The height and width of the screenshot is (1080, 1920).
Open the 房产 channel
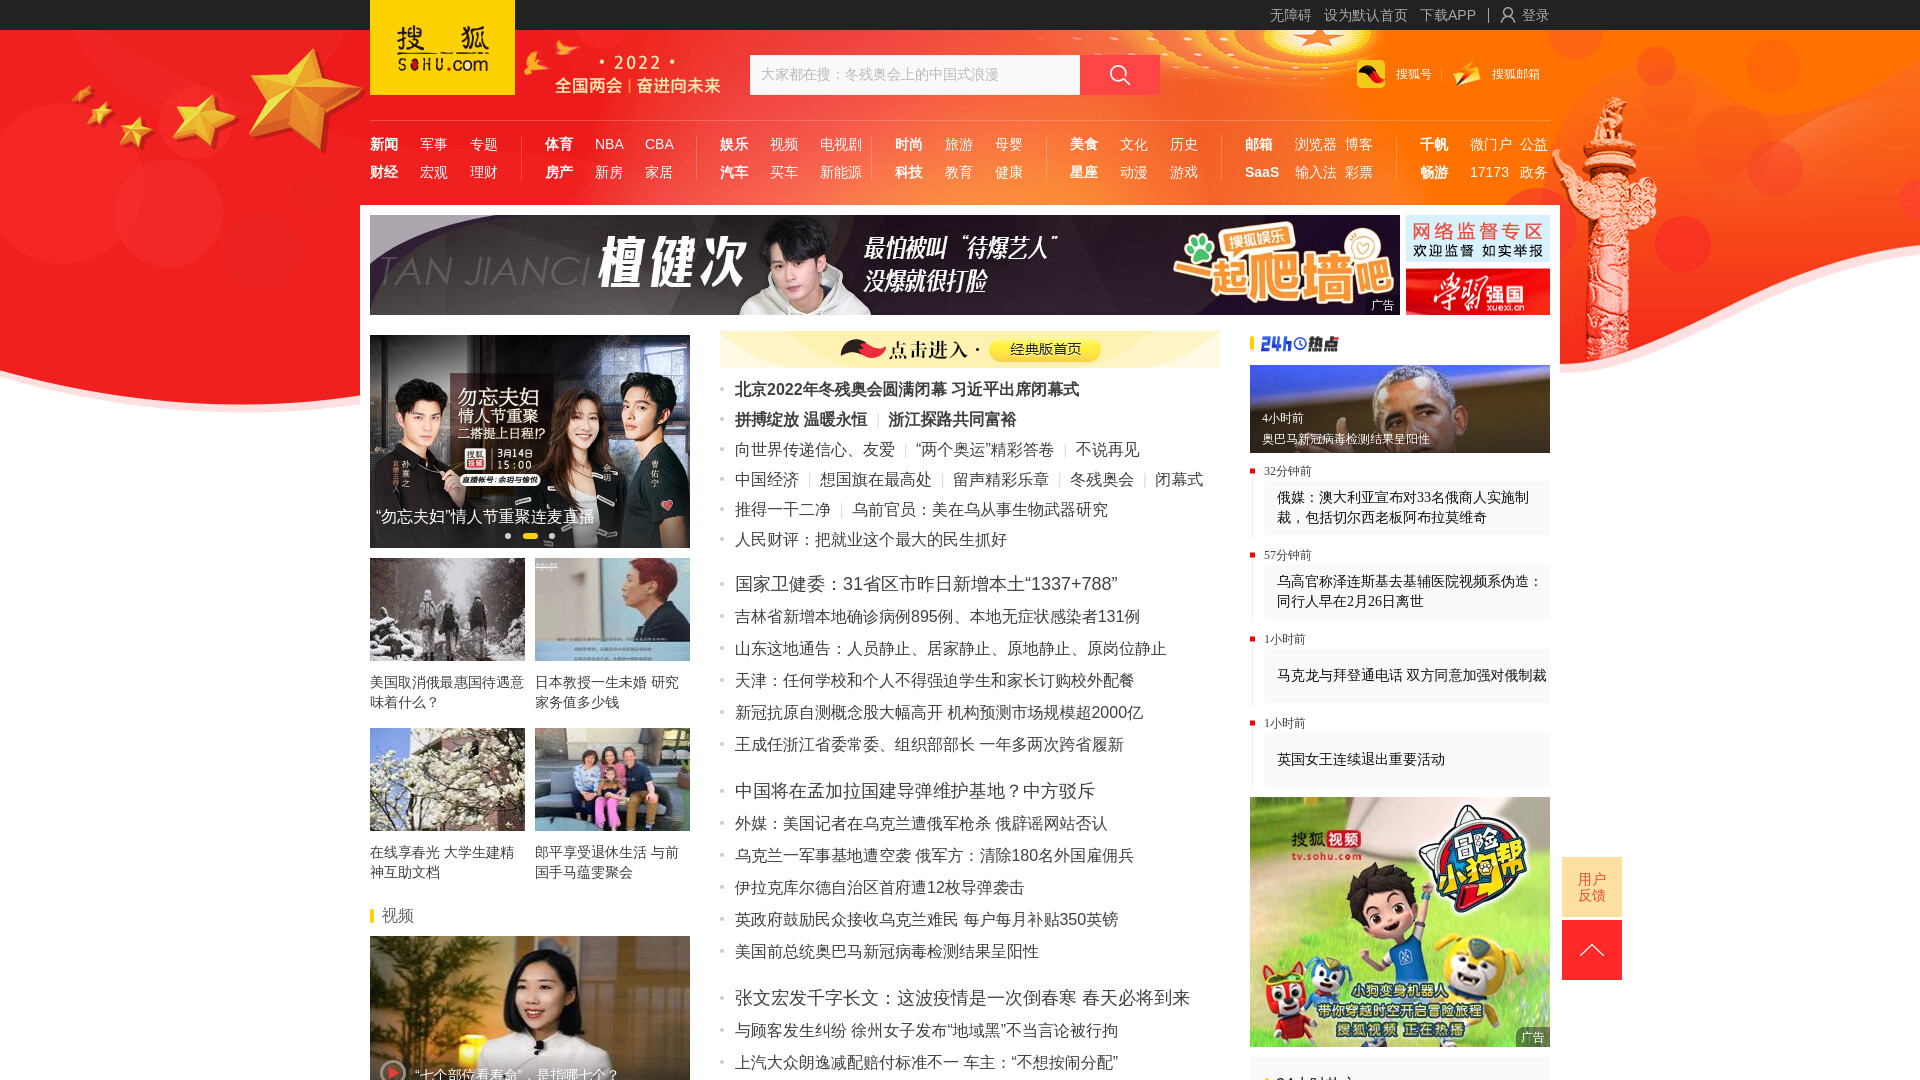pyautogui.click(x=559, y=172)
